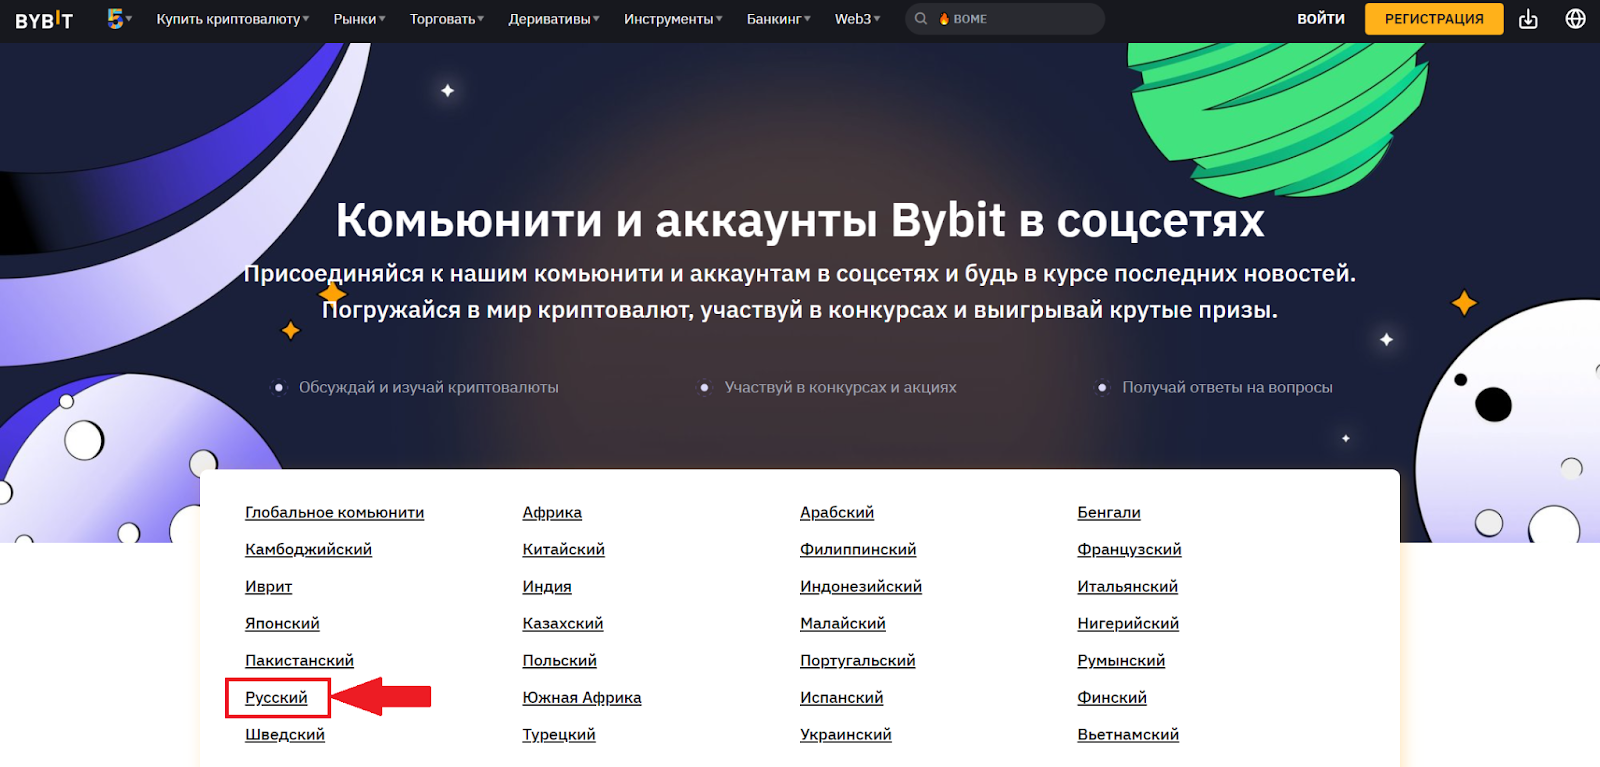Open the Инструменты dropdown

click(673, 19)
